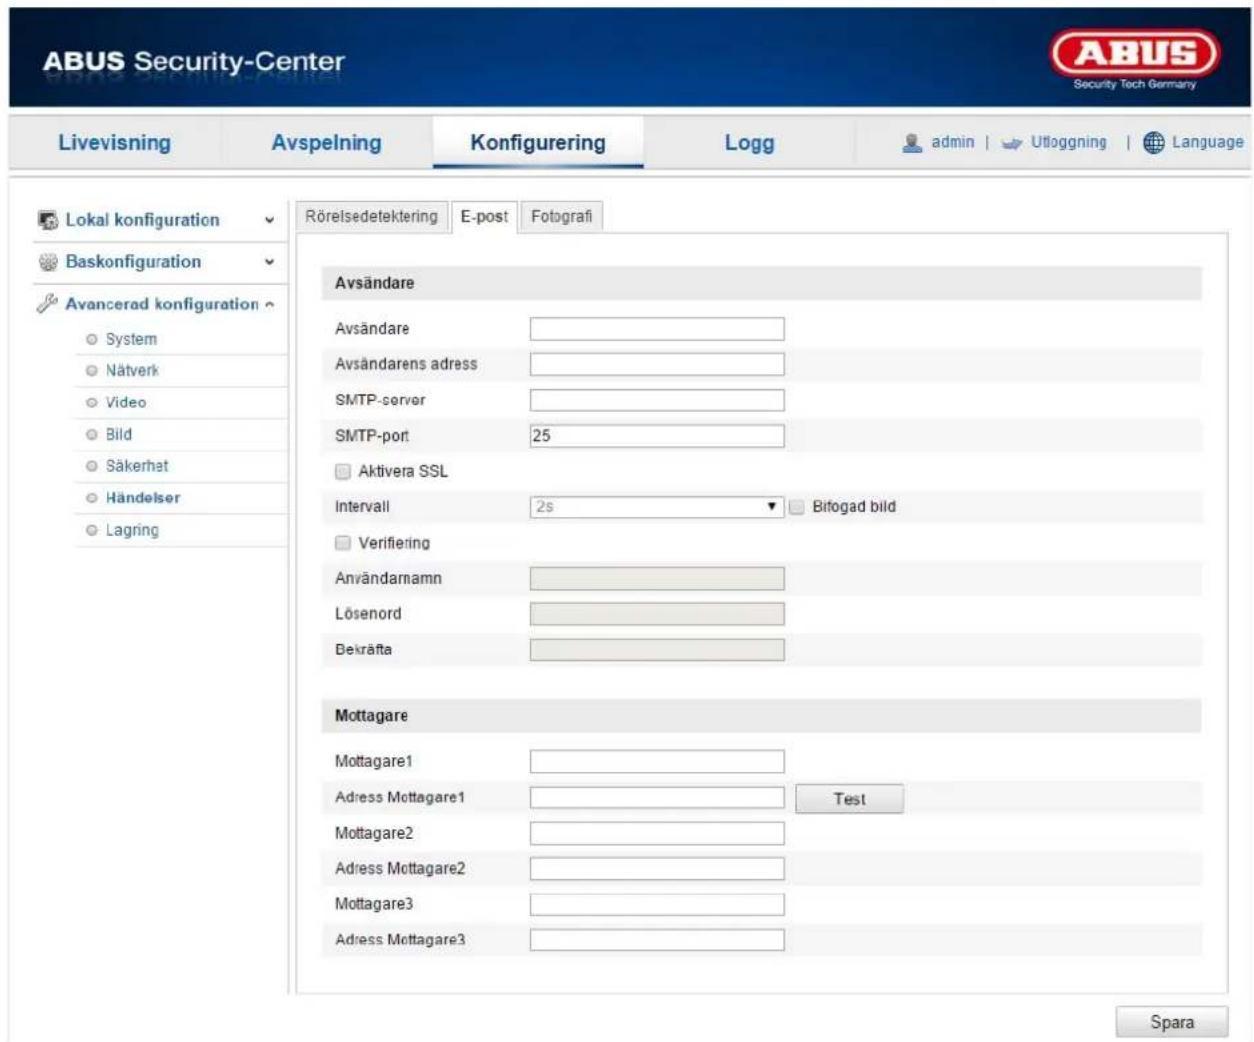Toggle the Verifiering checkbox

[x=343, y=543]
